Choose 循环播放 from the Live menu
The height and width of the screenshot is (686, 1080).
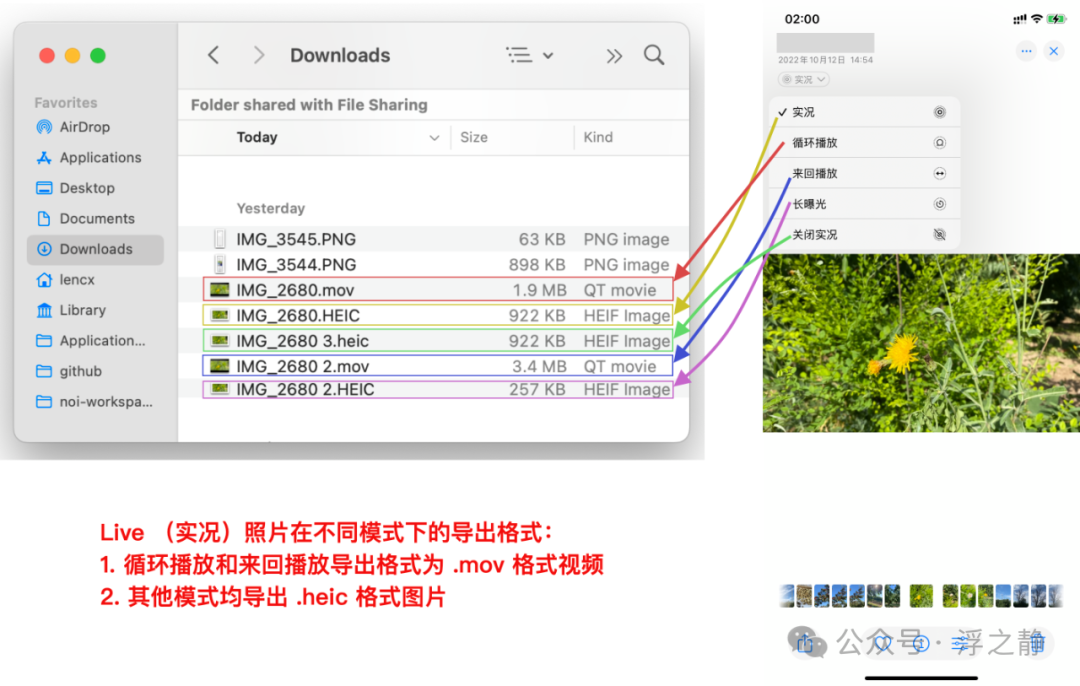pyautogui.click(x=864, y=143)
